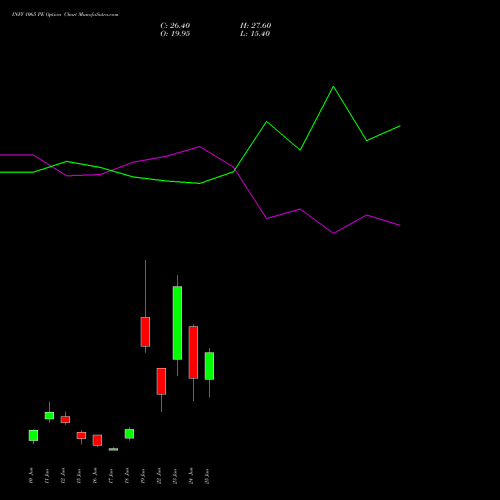Click the first green candle above 10 Jun
This screenshot has width=500, height=500.
point(33,435)
